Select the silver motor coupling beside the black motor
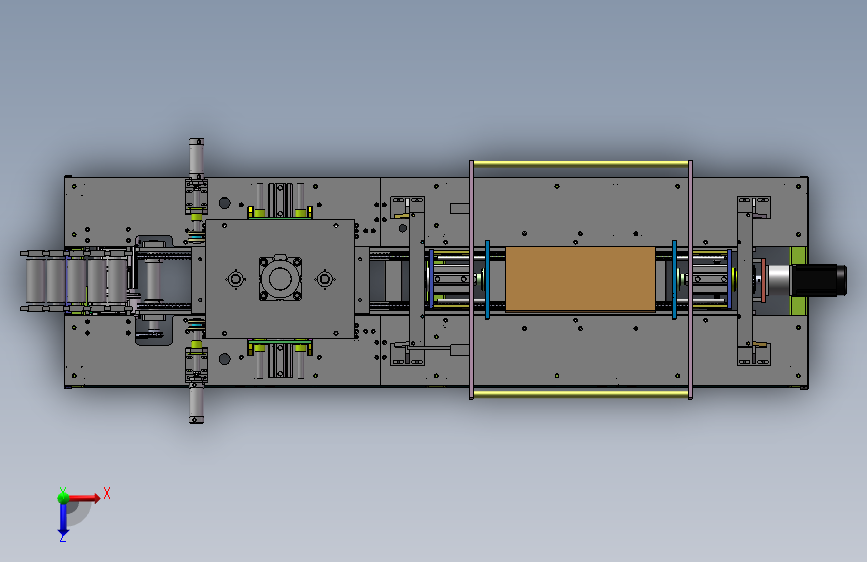This screenshot has width=867, height=562. 779,280
